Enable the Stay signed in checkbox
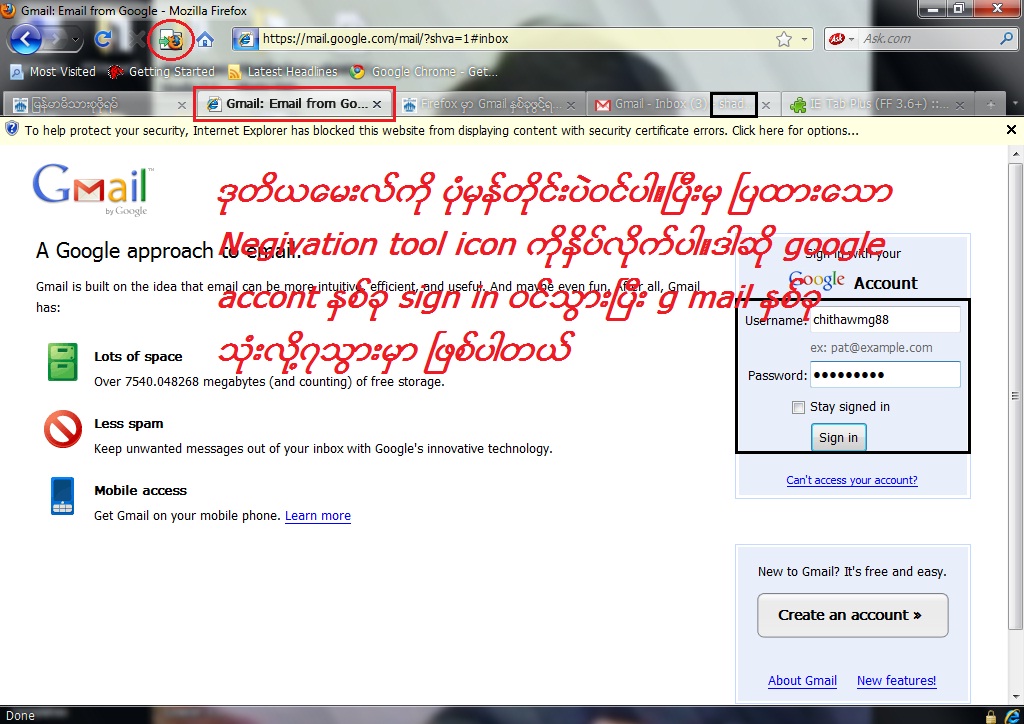 tap(798, 407)
